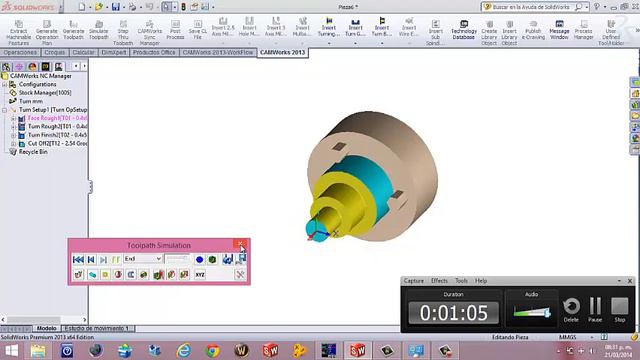Delete the current recording
The image size is (640, 360).
[x=571, y=309]
